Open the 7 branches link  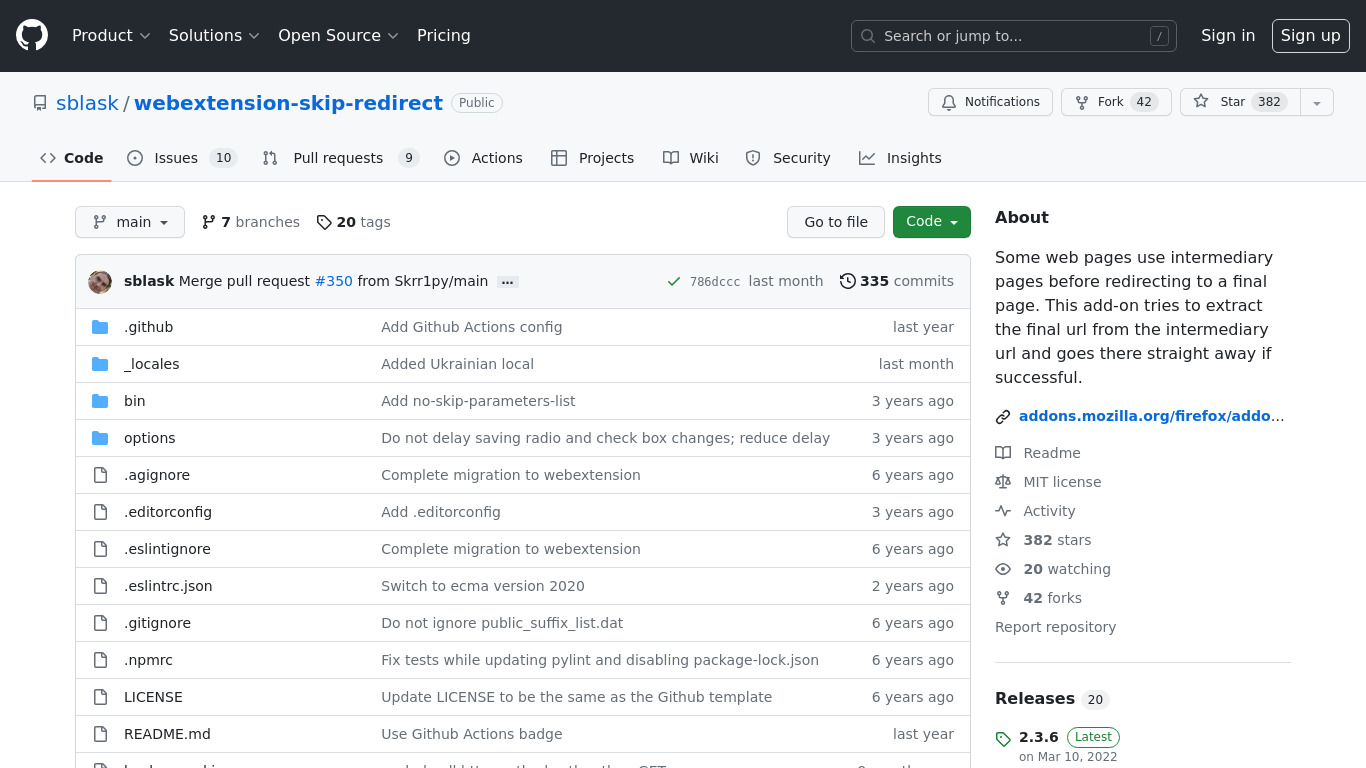point(251,222)
